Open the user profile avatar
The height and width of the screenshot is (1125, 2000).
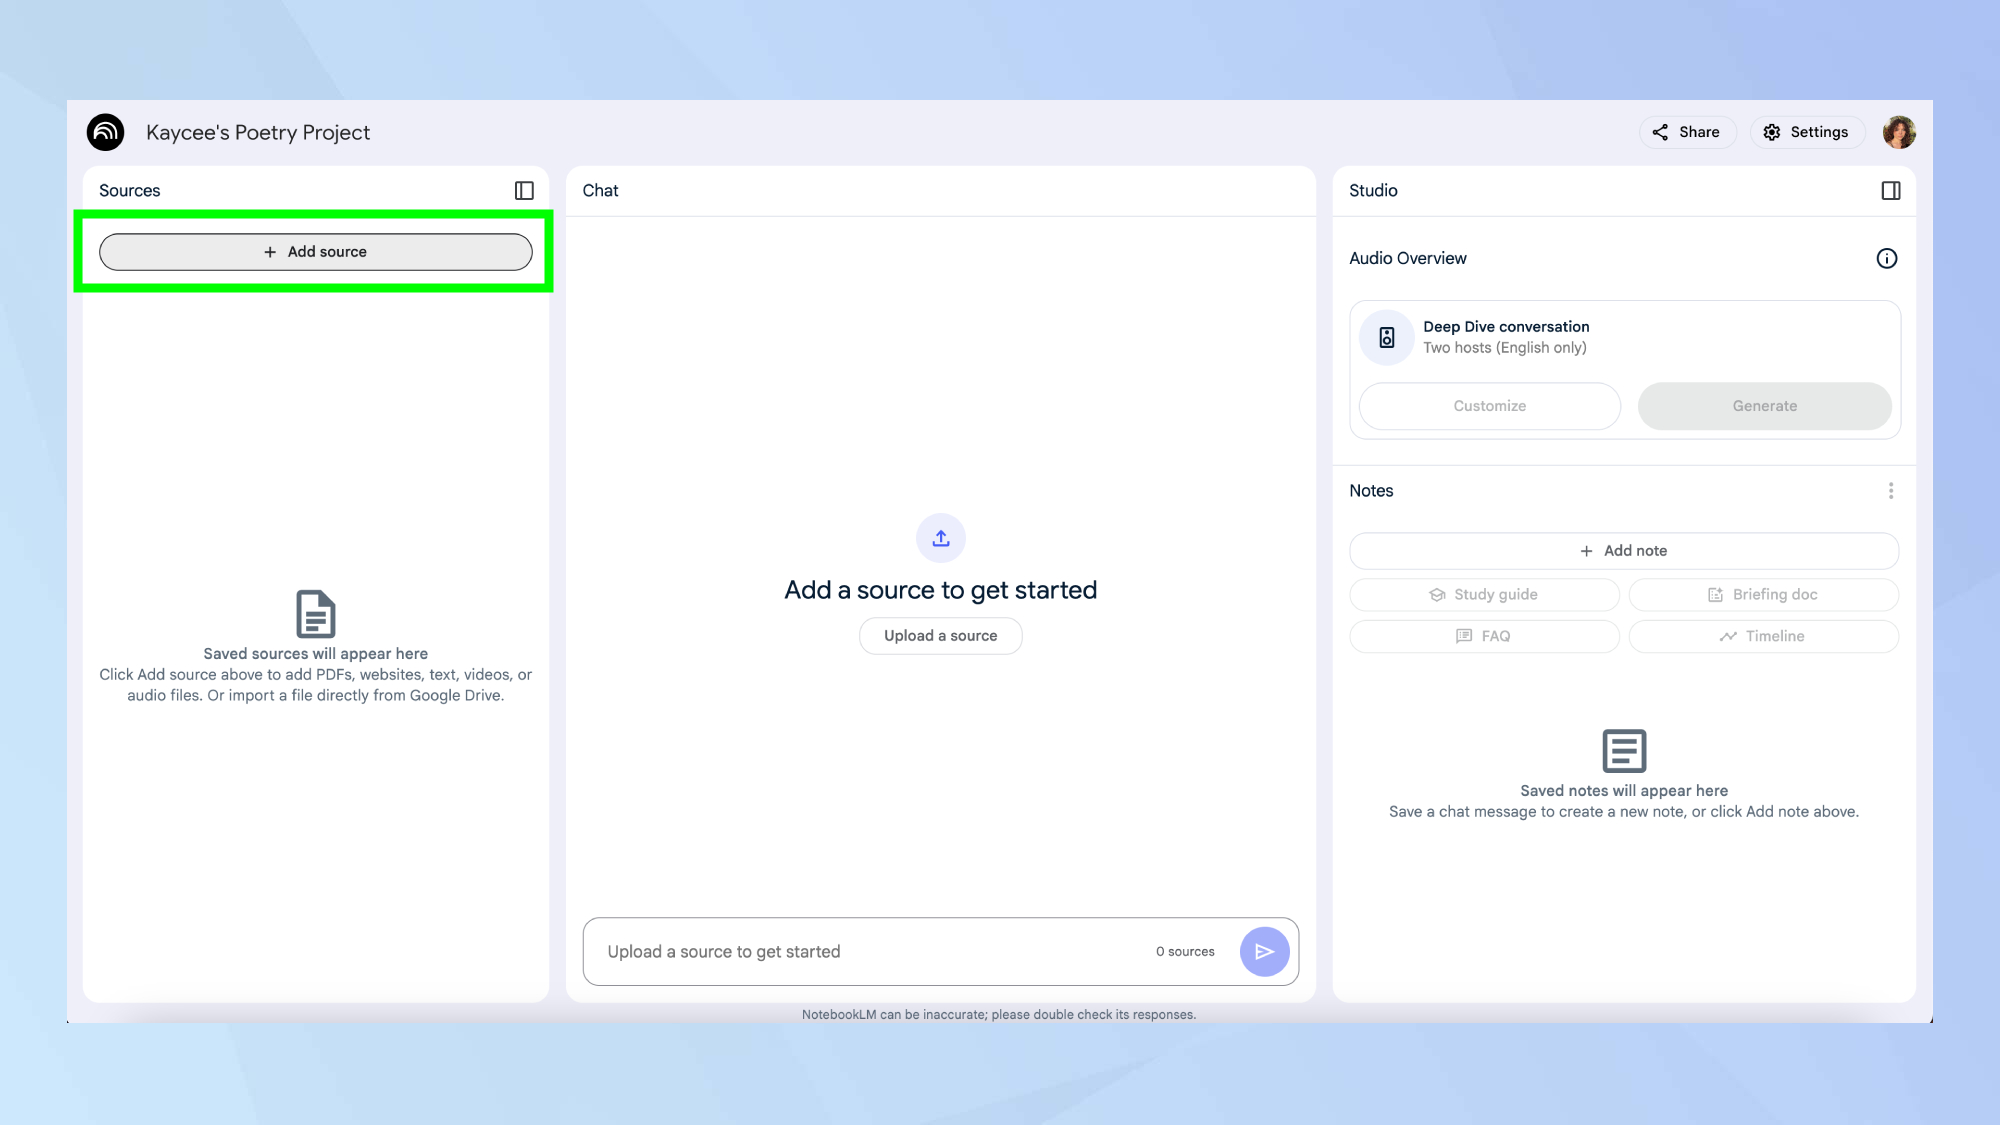coord(1898,132)
